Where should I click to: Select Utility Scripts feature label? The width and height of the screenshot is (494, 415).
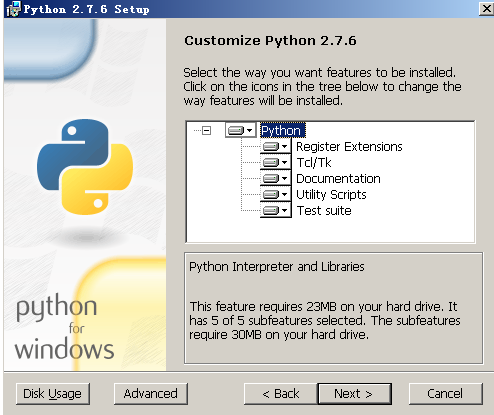click(x=331, y=195)
